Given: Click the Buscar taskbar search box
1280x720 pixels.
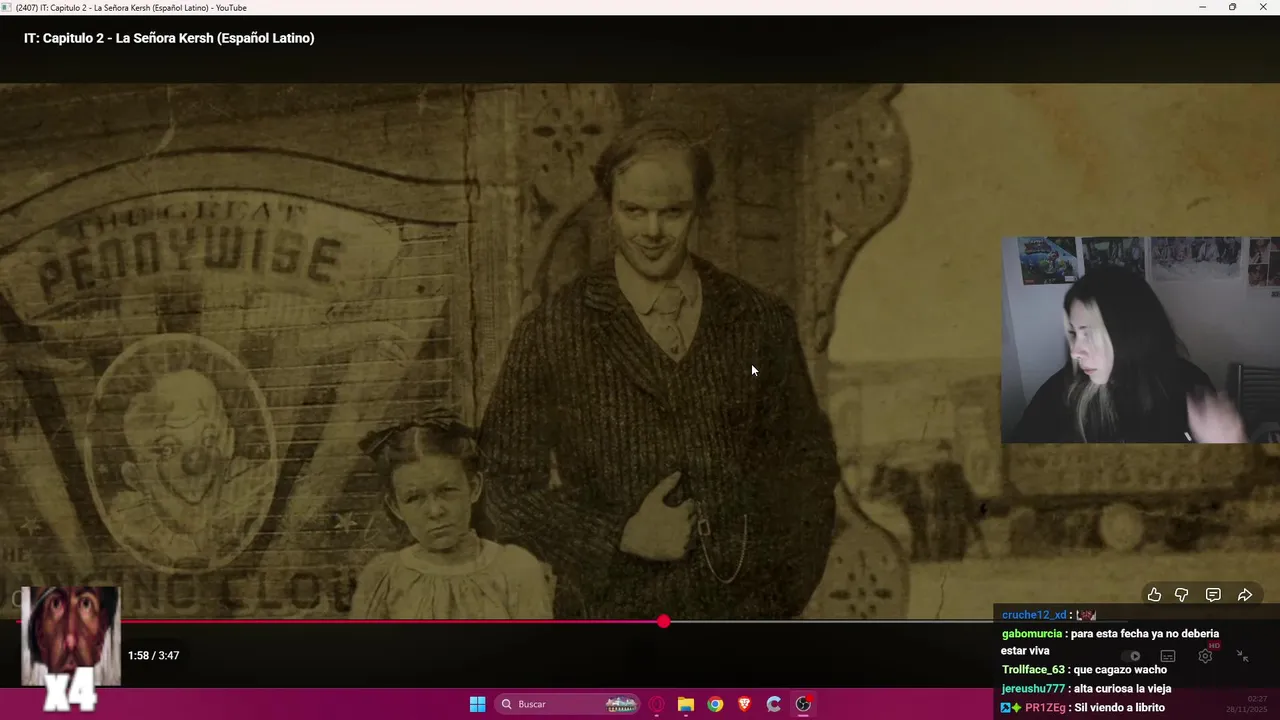Looking at the screenshot, I should [x=568, y=704].
